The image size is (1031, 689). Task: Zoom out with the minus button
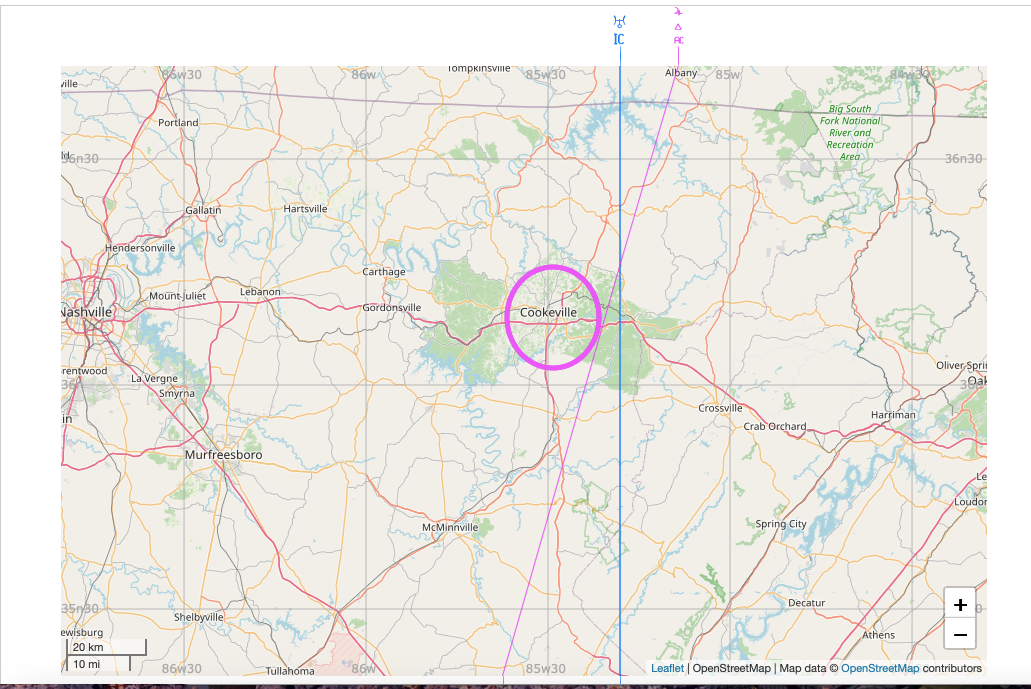[960, 634]
